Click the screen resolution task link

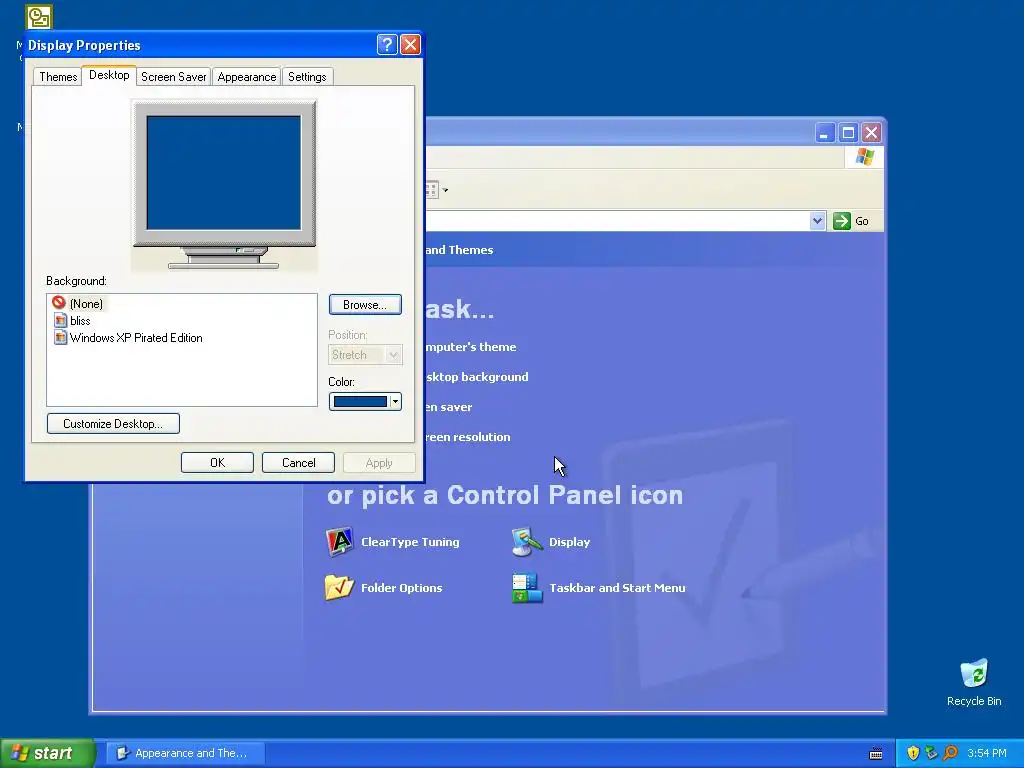[468, 437]
